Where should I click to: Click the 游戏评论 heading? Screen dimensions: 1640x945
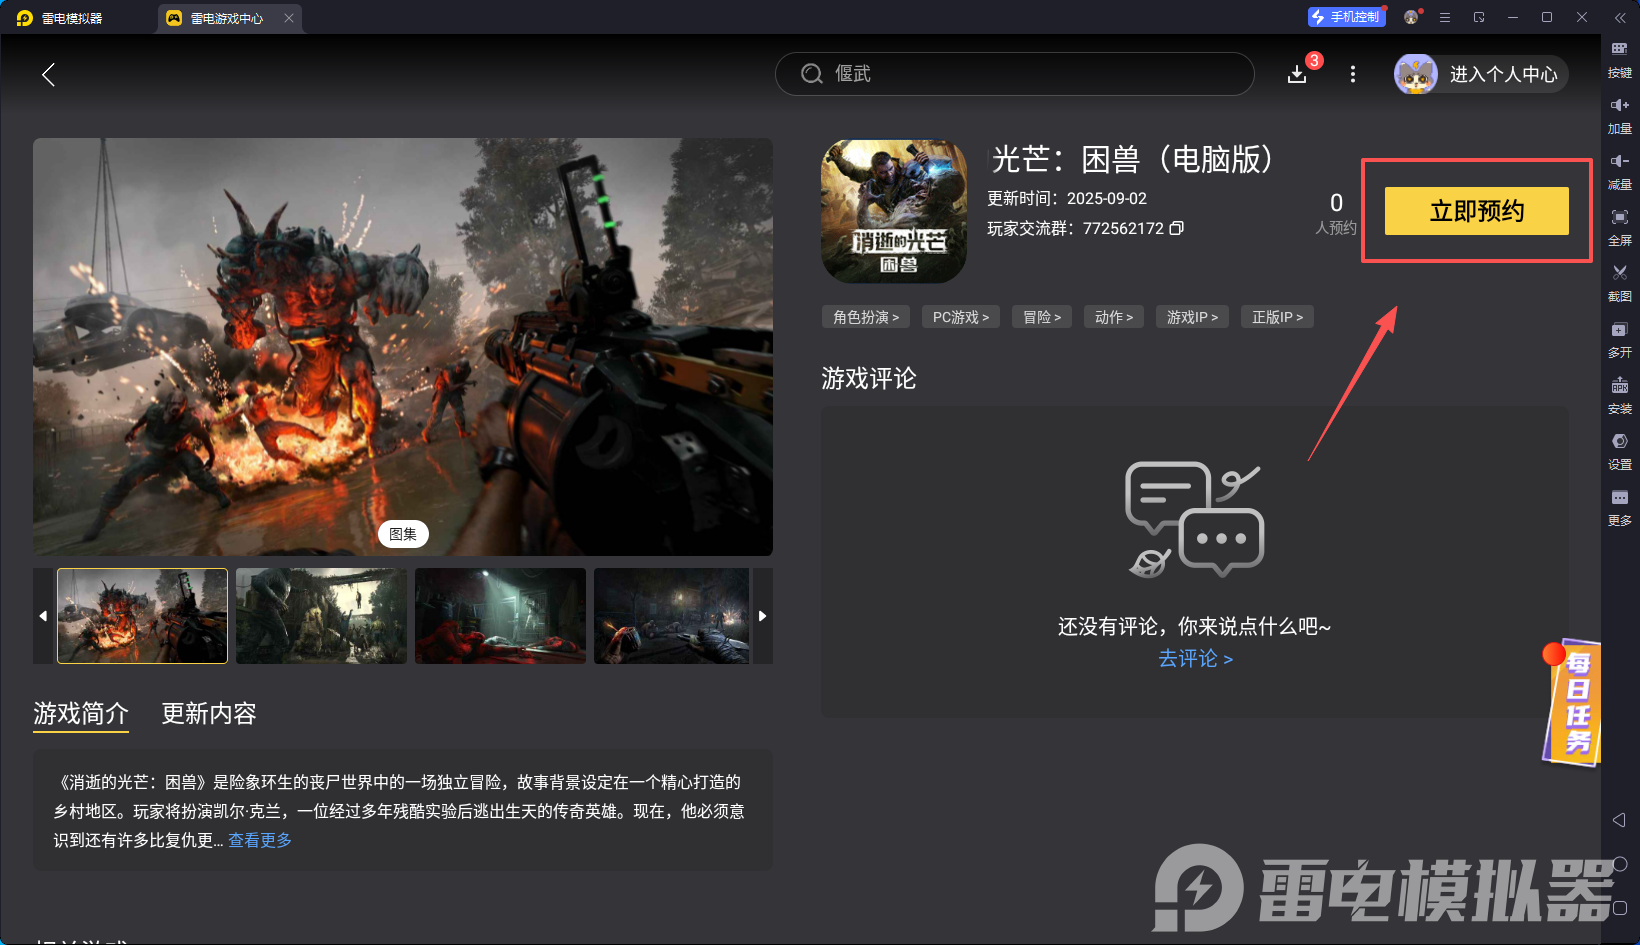(869, 378)
